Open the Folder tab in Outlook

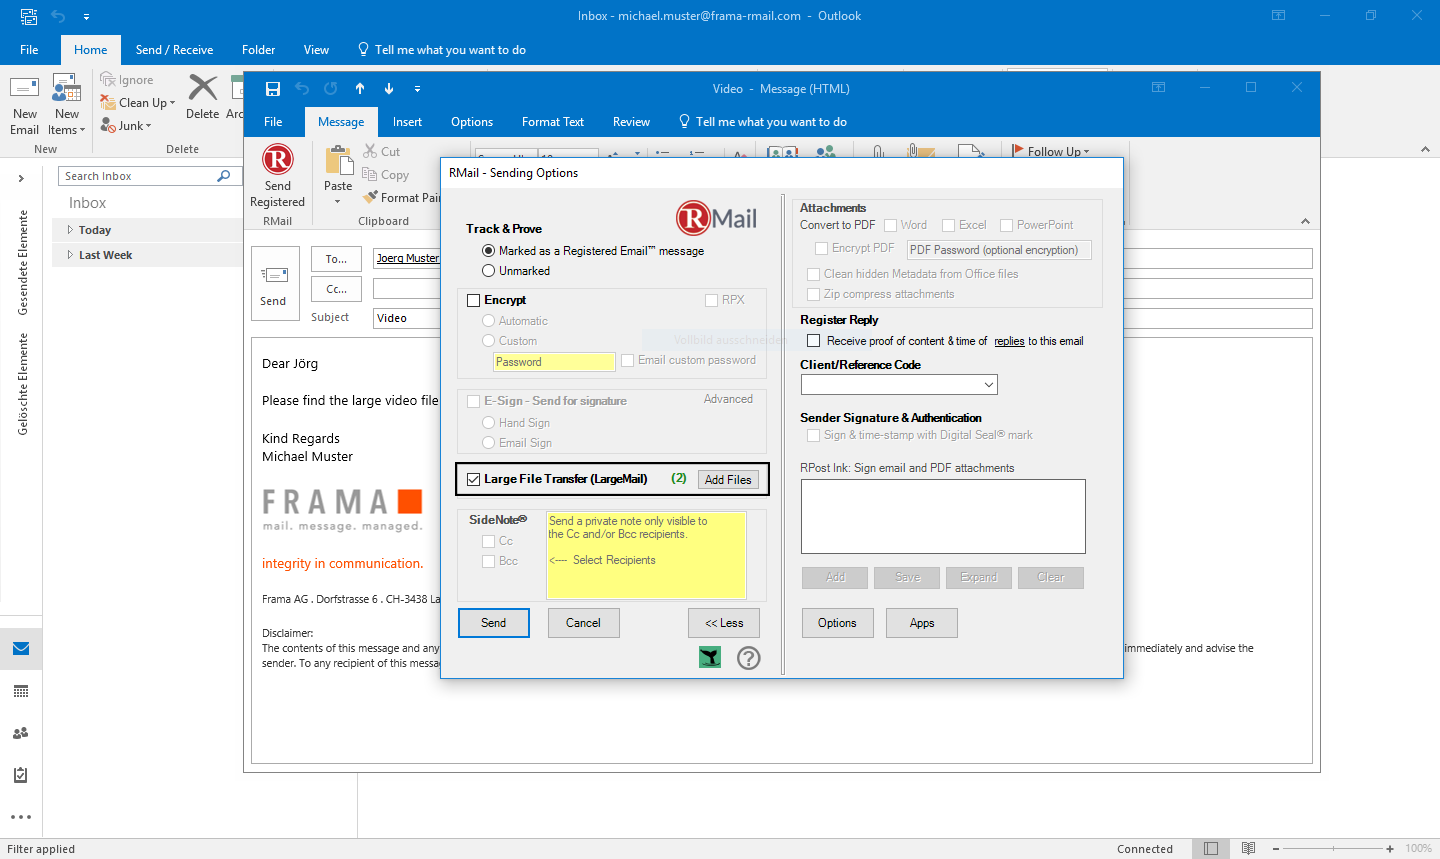point(258,50)
